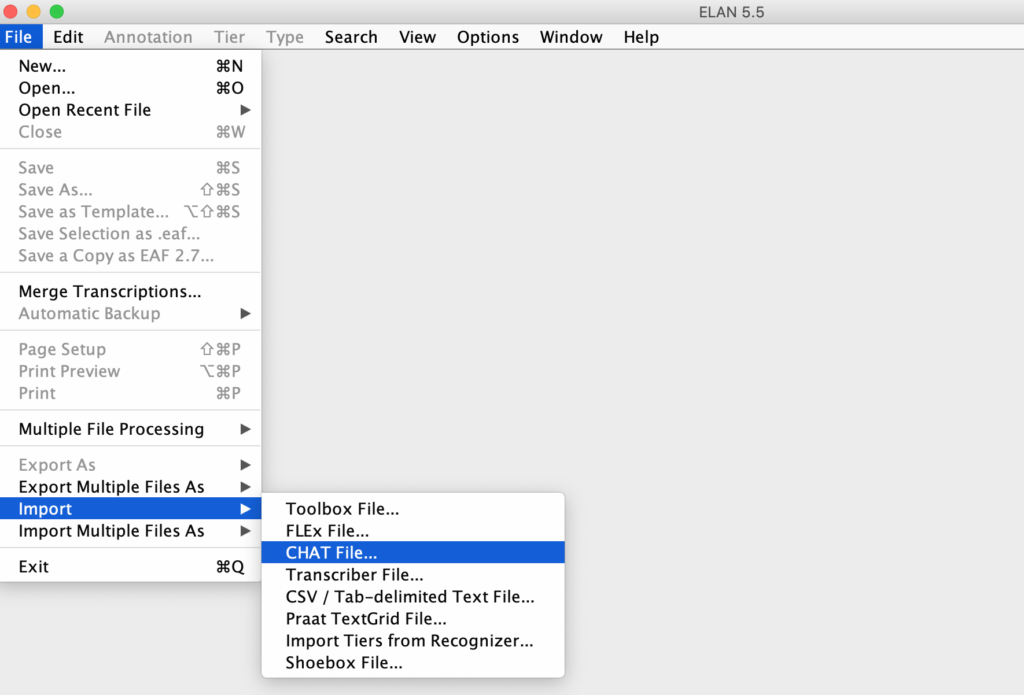Click the disabled Save a Copy as EAF 2.7... entry

click(131, 256)
